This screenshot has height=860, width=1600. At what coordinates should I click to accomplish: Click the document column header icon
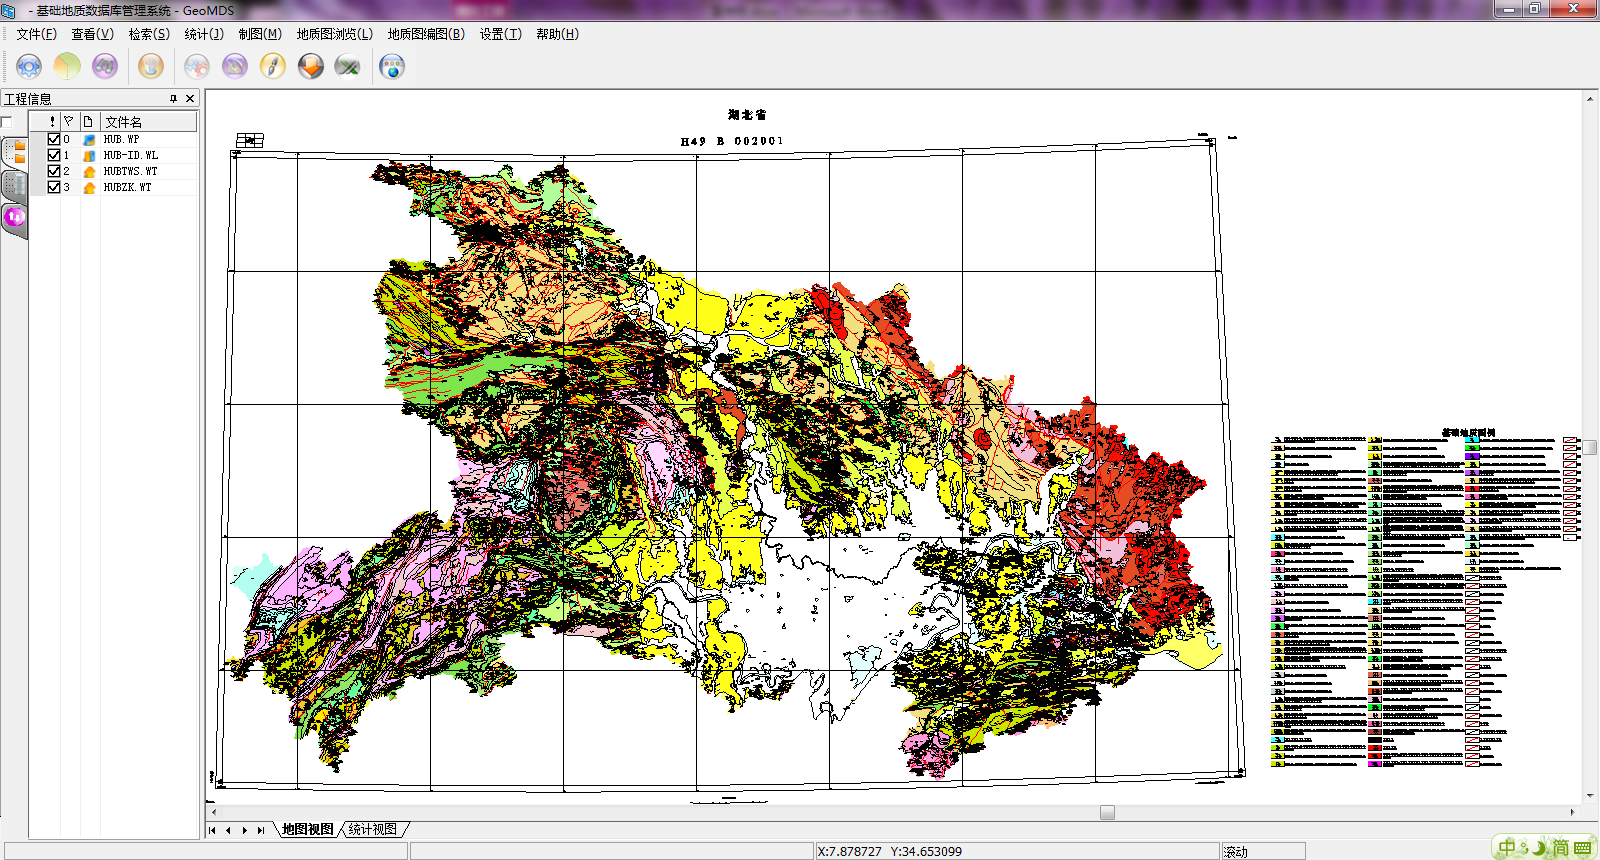pos(88,121)
